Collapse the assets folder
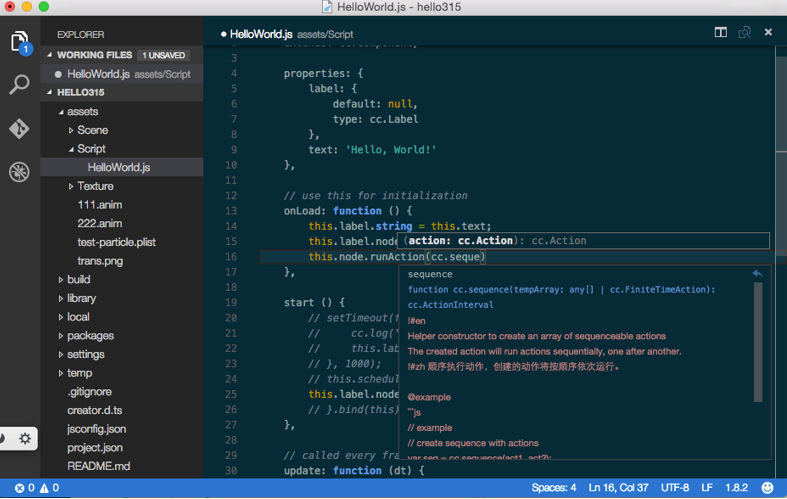 tap(61, 111)
